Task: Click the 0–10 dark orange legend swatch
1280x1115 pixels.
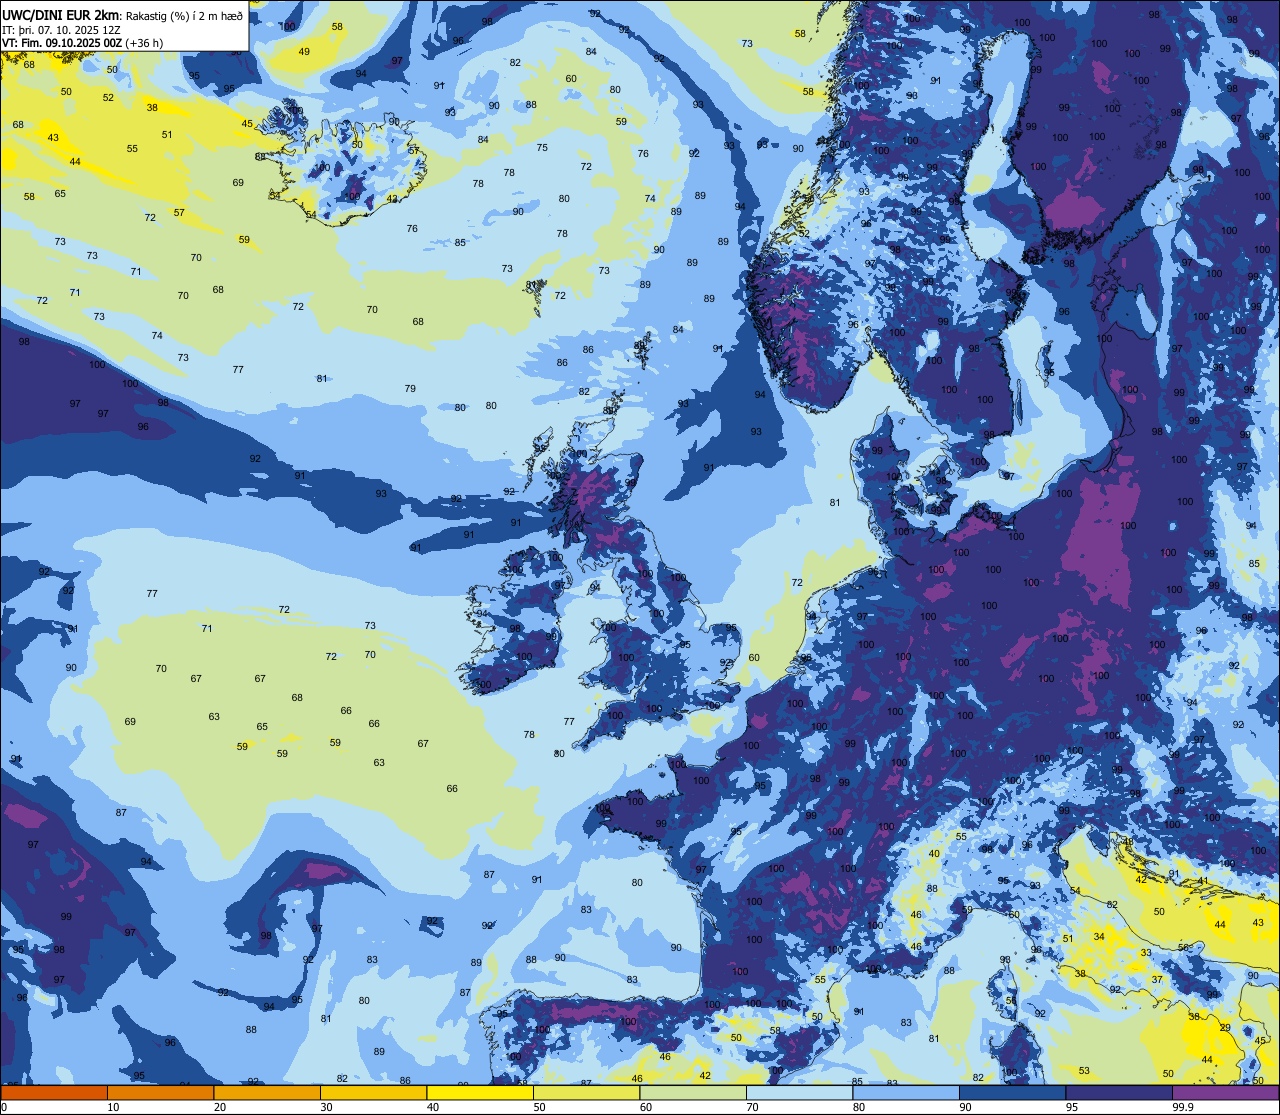Action: click(x=54, y=1092)
